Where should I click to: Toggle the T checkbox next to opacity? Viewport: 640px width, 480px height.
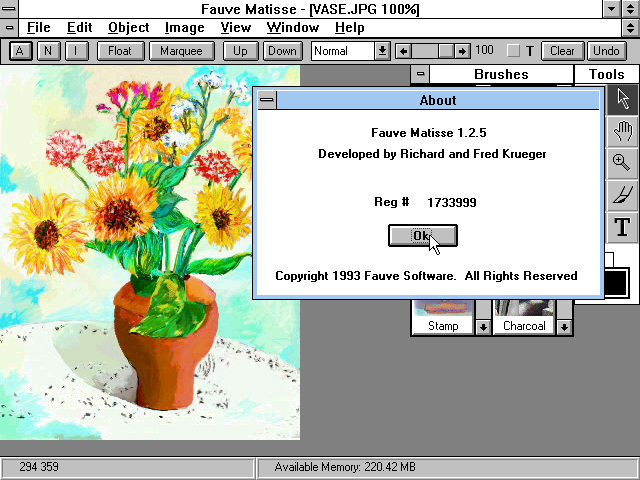coord(513,51)
